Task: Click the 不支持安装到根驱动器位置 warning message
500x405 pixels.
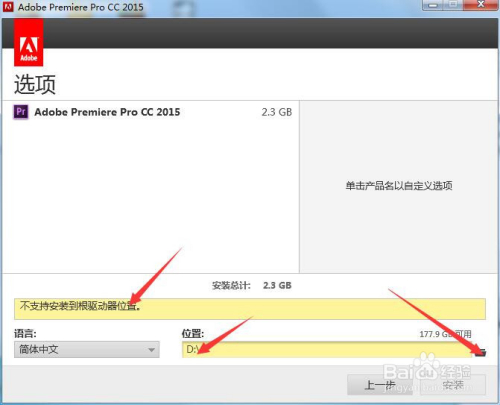Action: click(250, 309)
